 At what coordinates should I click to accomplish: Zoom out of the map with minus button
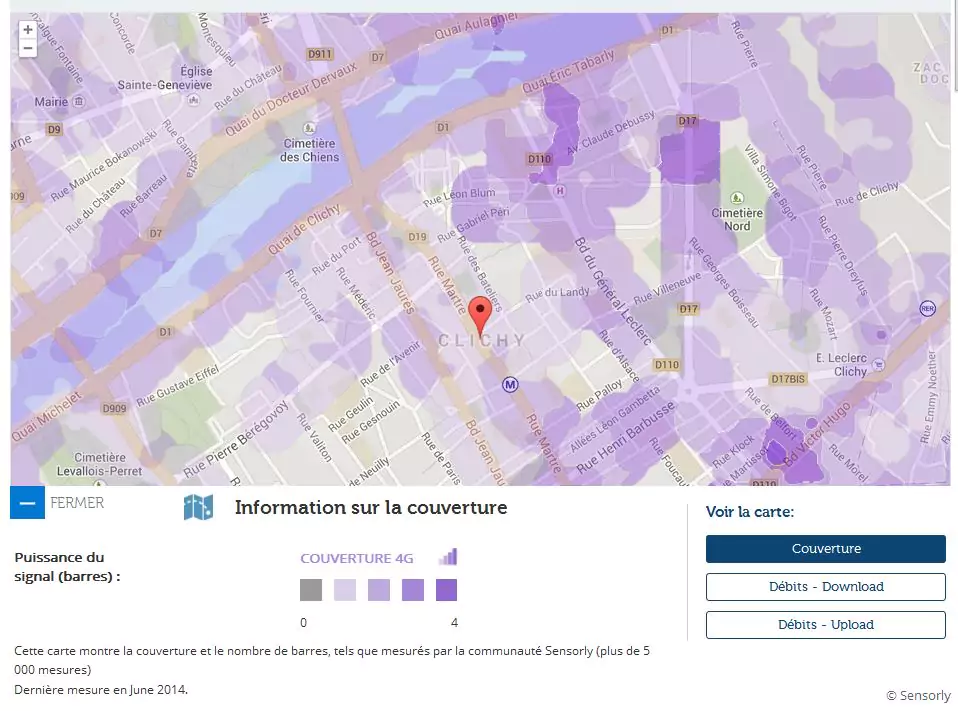tap(27, 48)
